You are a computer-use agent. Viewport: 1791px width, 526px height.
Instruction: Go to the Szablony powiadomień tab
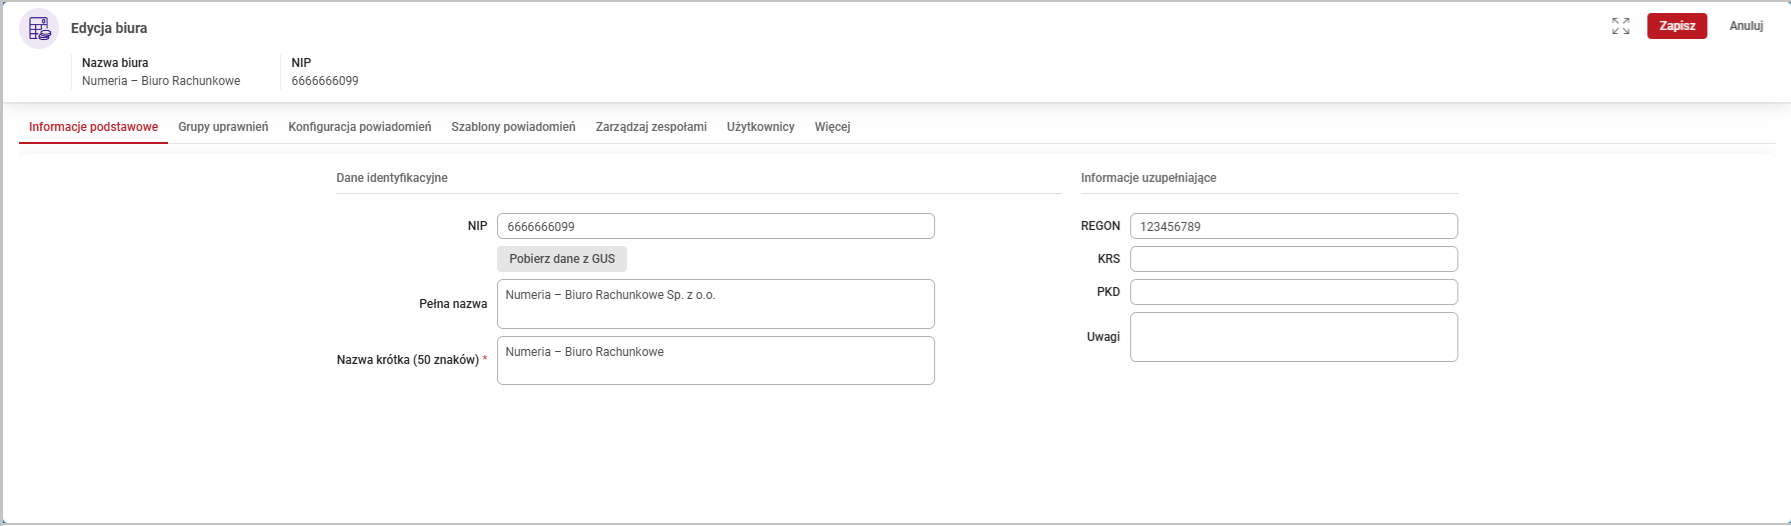pyautogui.click(x=513, y=127)
